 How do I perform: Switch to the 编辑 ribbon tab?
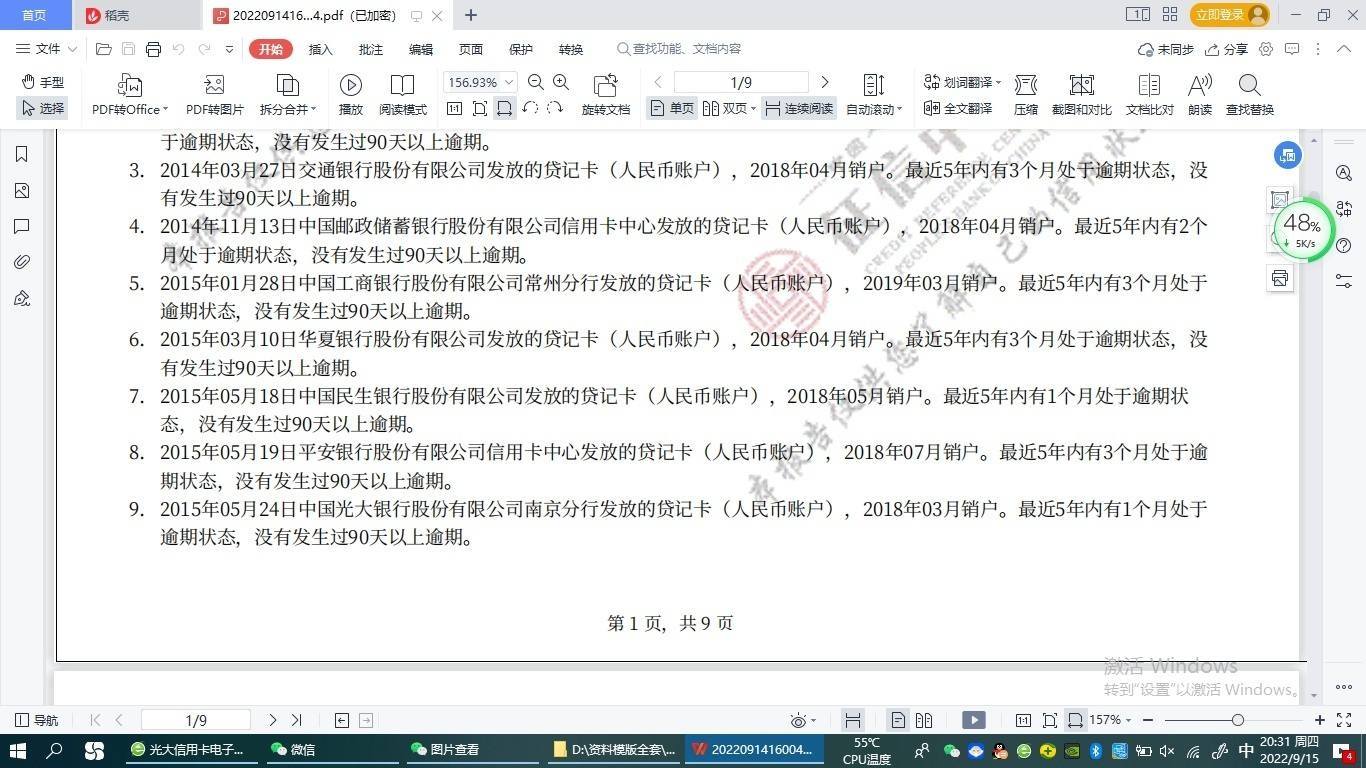coord(420,49)
